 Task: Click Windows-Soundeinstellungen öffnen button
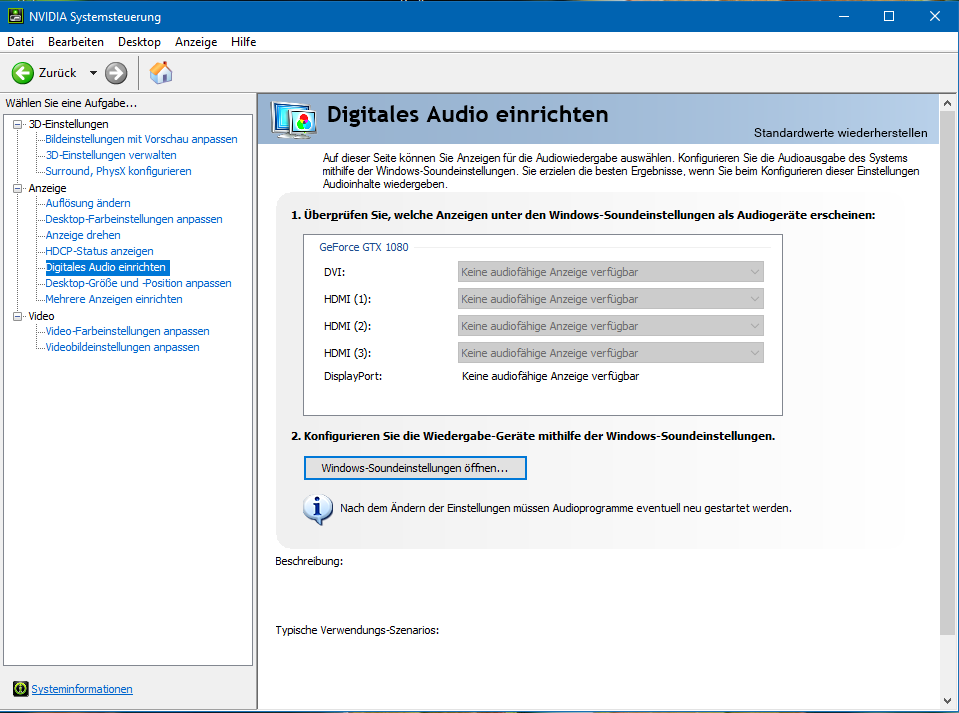pyautogui.click(x=414, y=468)
